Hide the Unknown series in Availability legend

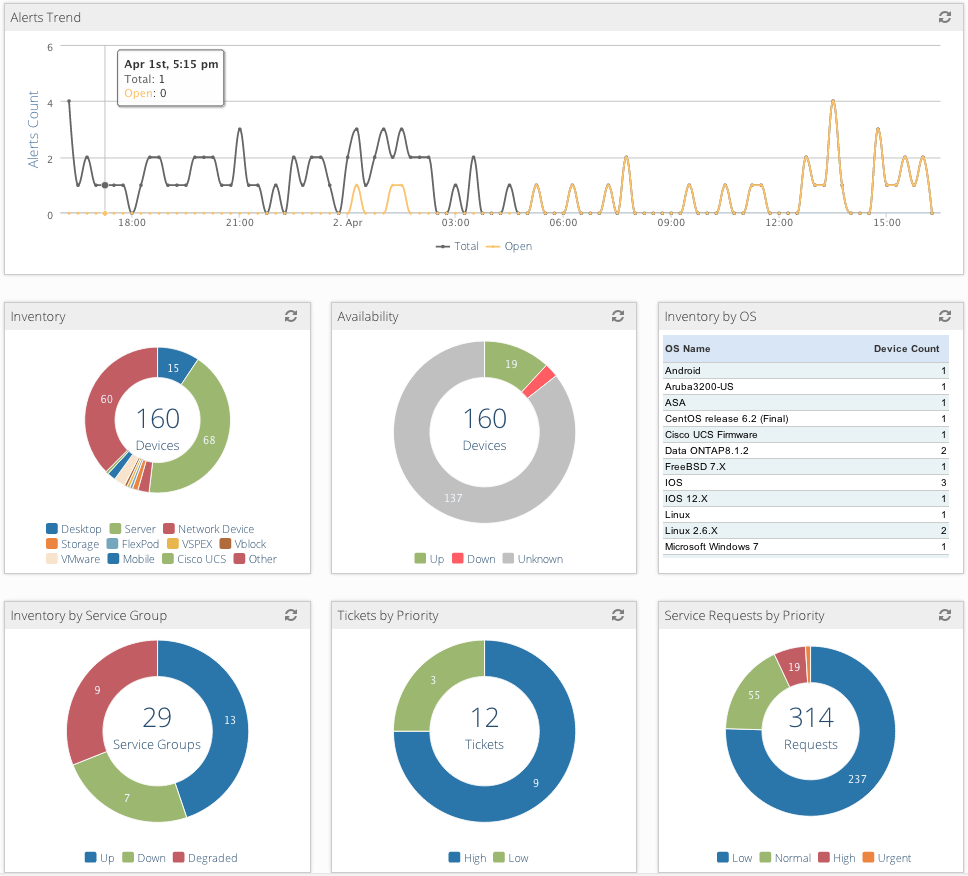point(532,559)
